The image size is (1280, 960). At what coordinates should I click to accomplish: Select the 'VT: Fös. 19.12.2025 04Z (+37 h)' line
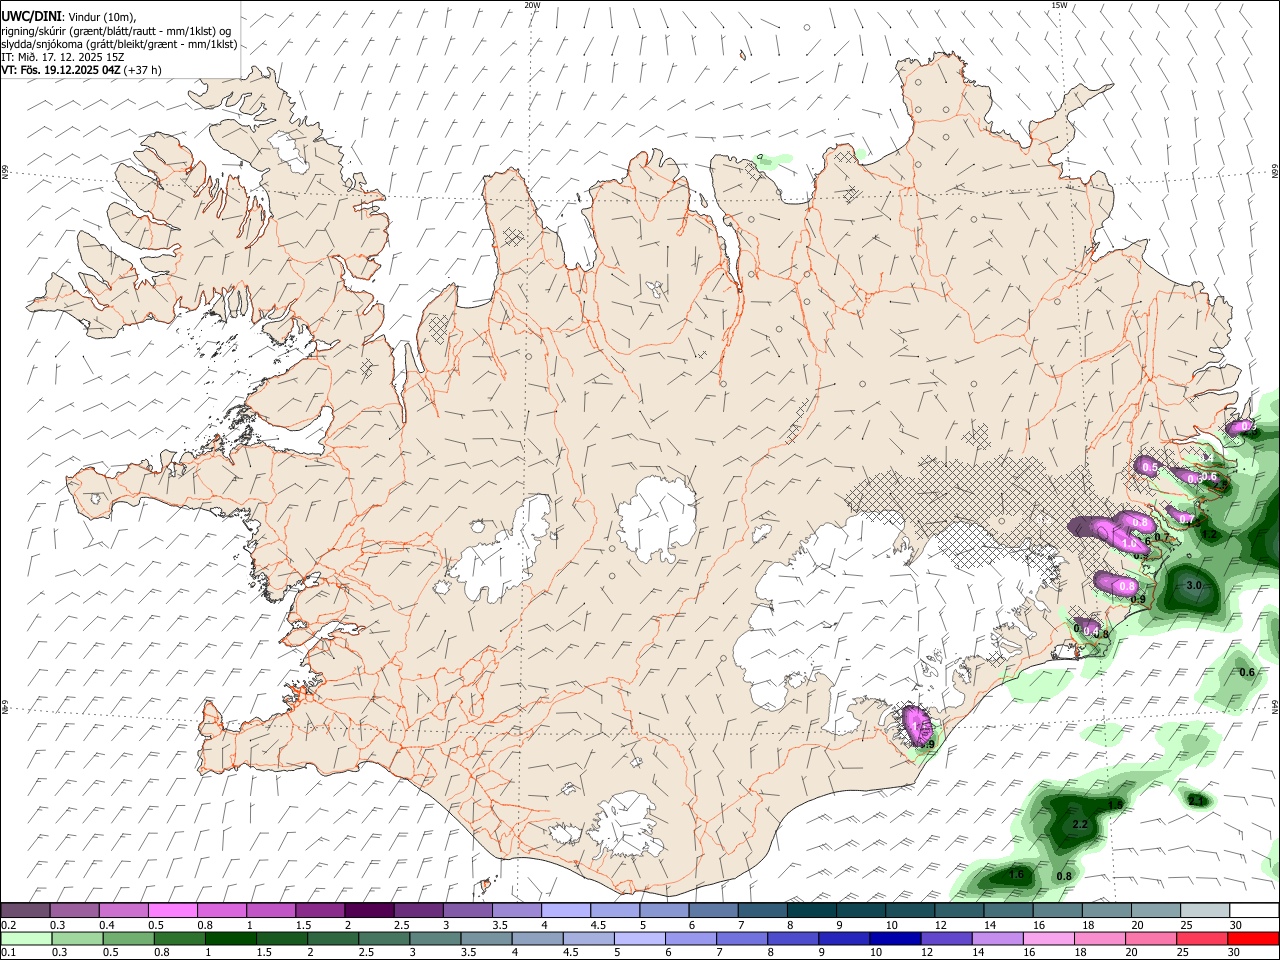coord(81,70)
